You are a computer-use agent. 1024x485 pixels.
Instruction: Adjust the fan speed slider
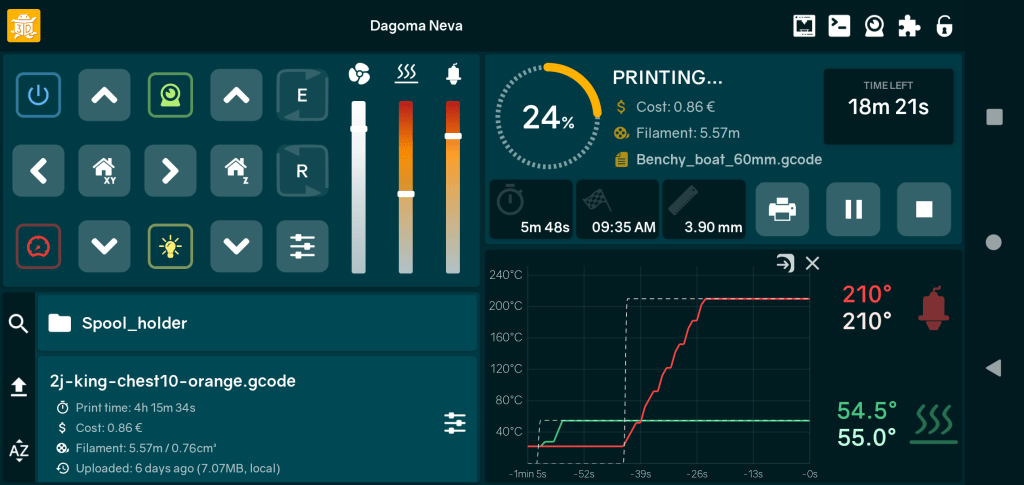pos(358,129)
